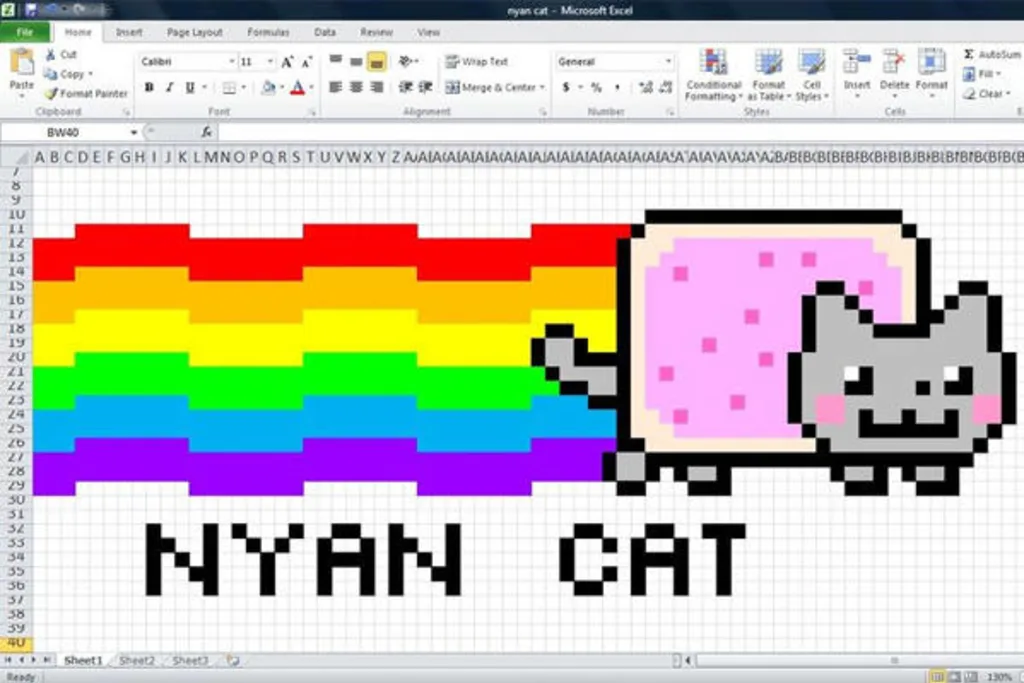Click the Borders grid icon

coord(229,87)
